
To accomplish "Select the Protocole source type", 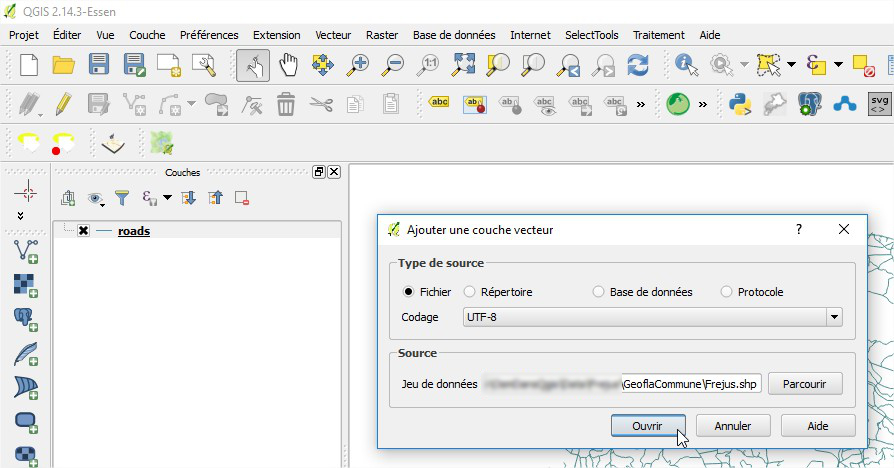I will pos(726,292).
